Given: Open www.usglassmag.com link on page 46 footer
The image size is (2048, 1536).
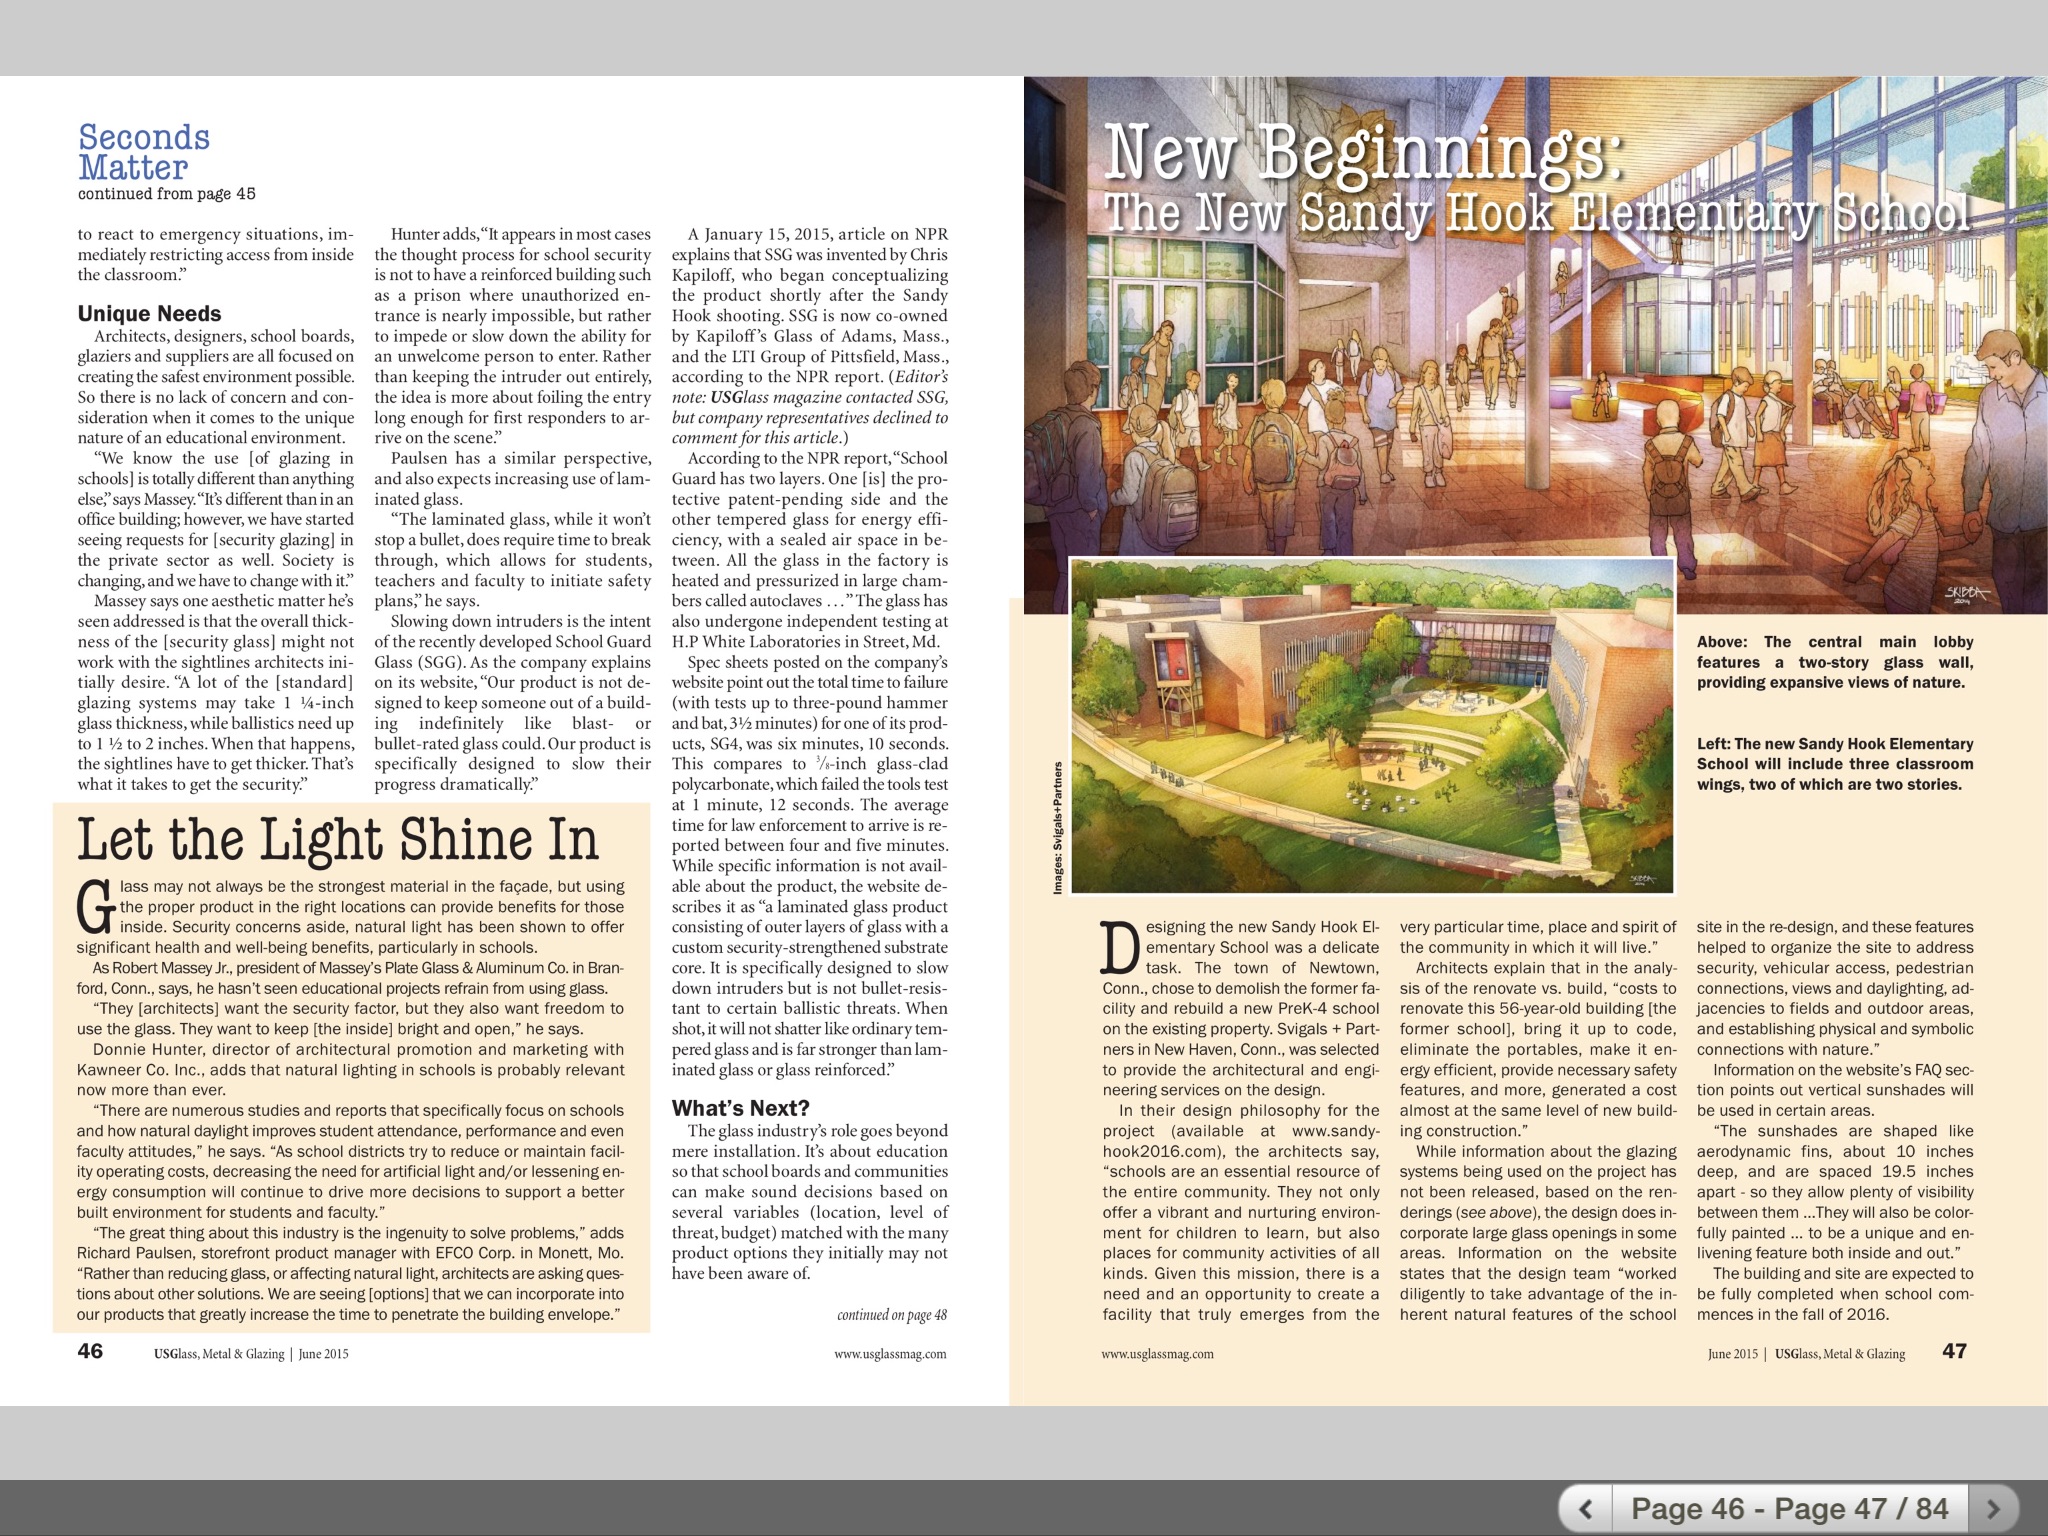Looking at the screenshot, I should point(890,1354).
